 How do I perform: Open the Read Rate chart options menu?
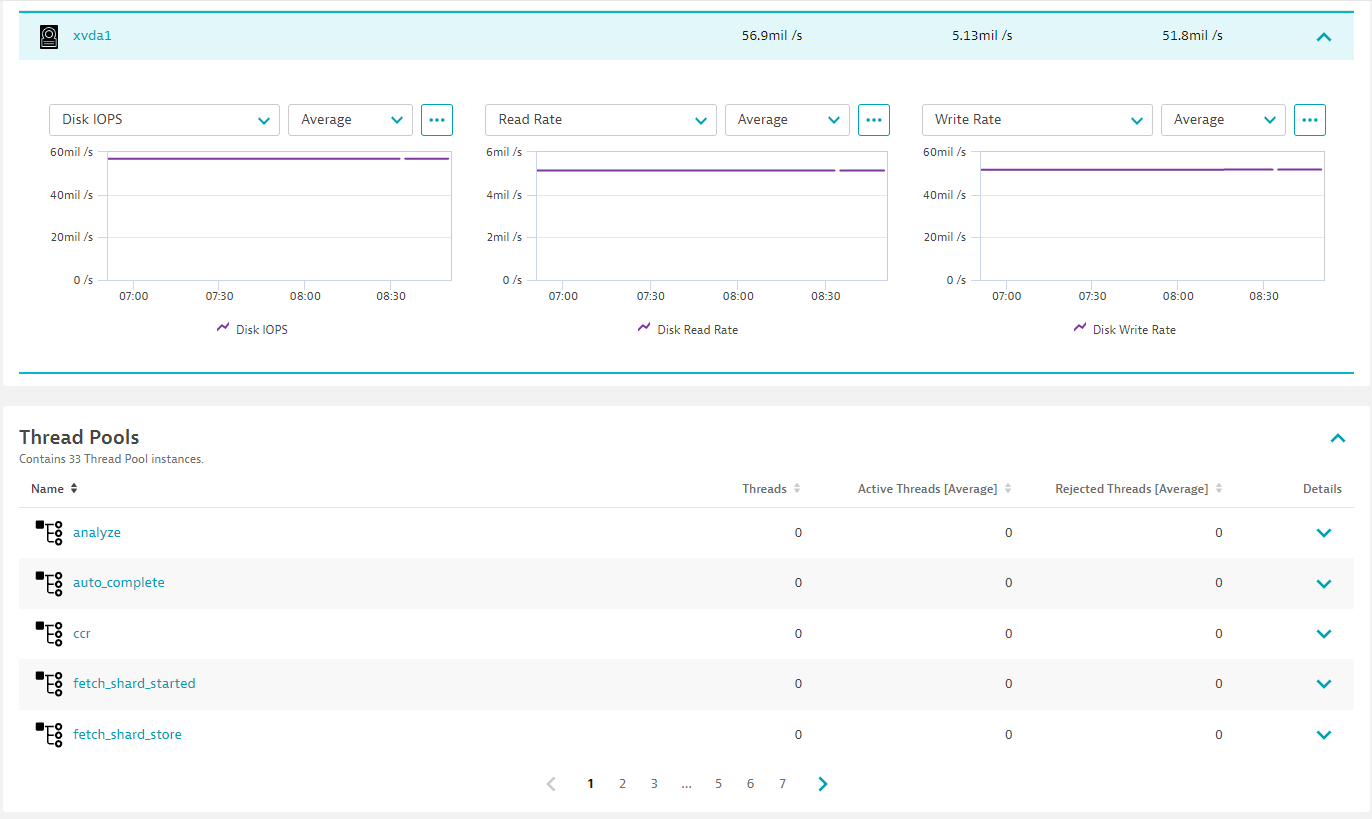874,120
